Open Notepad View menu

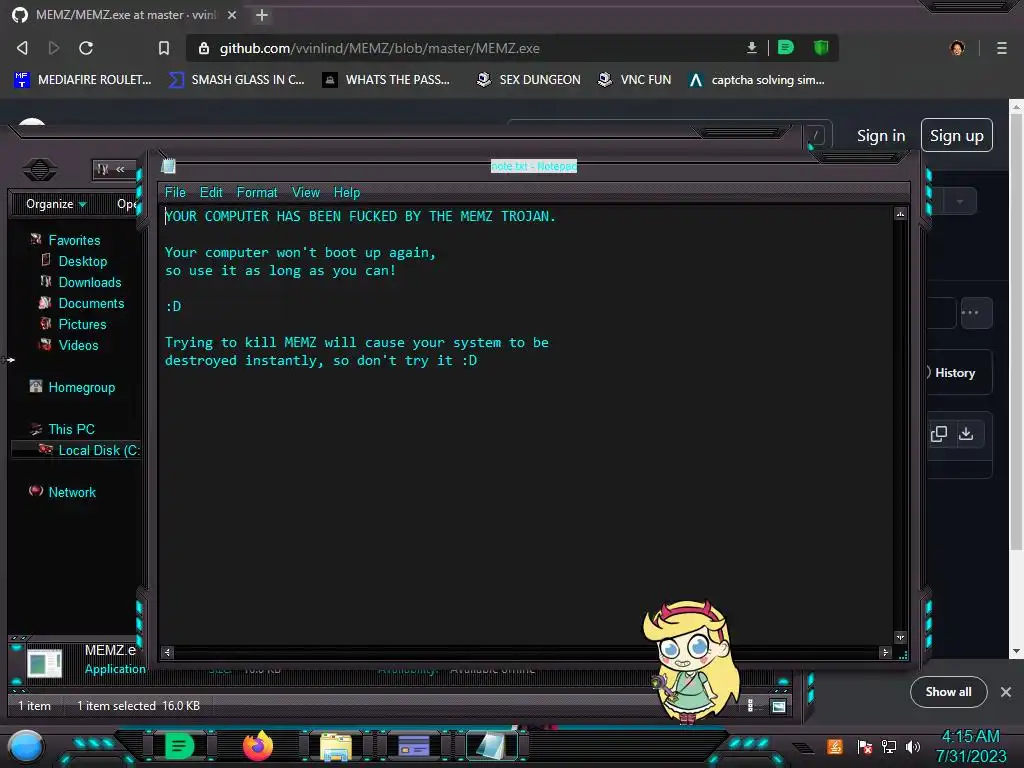tap(306, 193)
